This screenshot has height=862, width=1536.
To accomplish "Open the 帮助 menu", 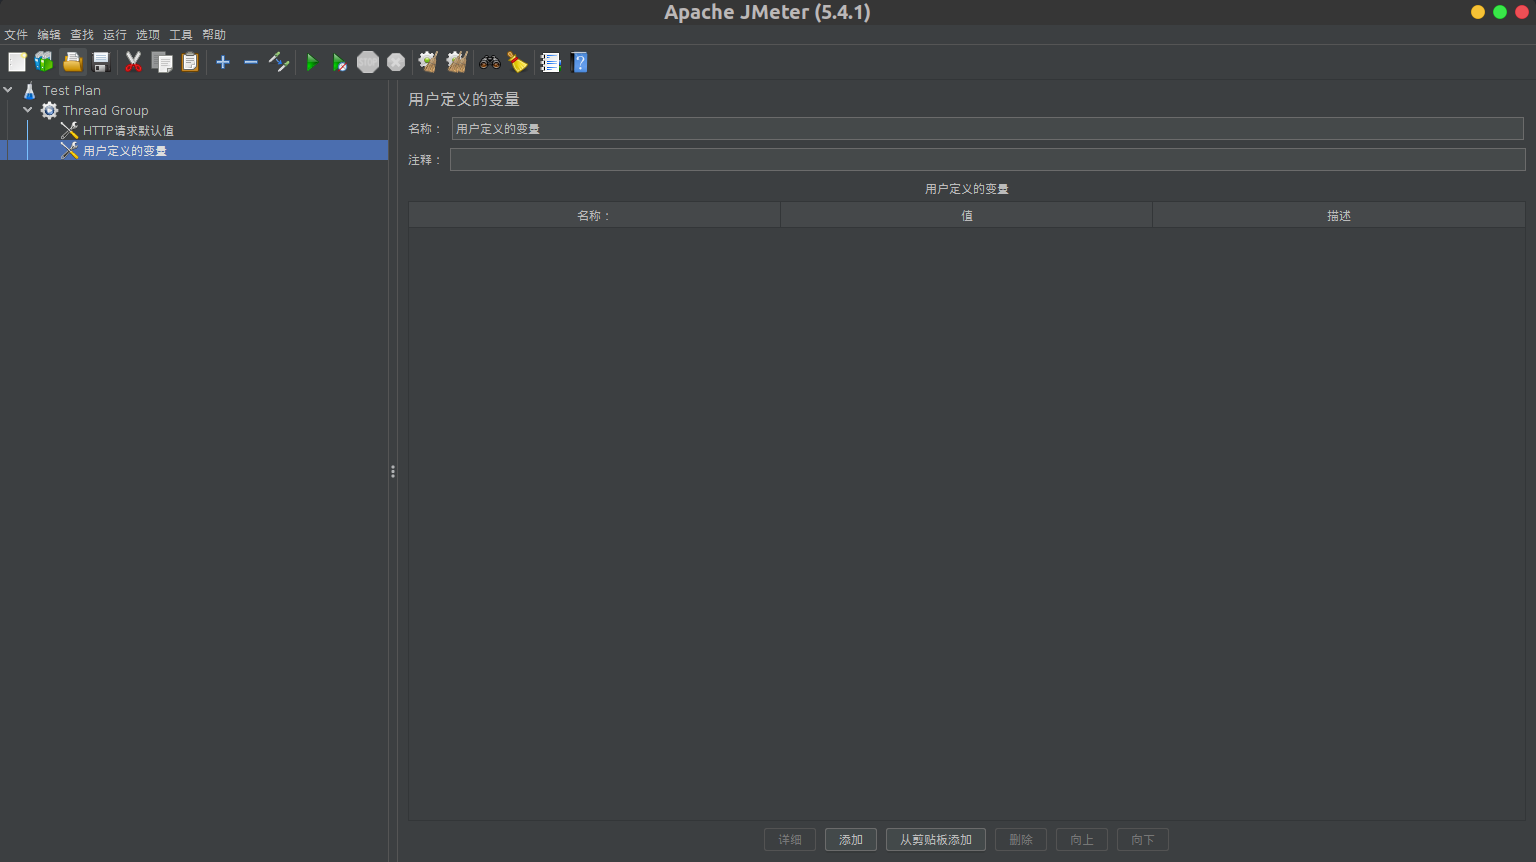I will [214, 34].
